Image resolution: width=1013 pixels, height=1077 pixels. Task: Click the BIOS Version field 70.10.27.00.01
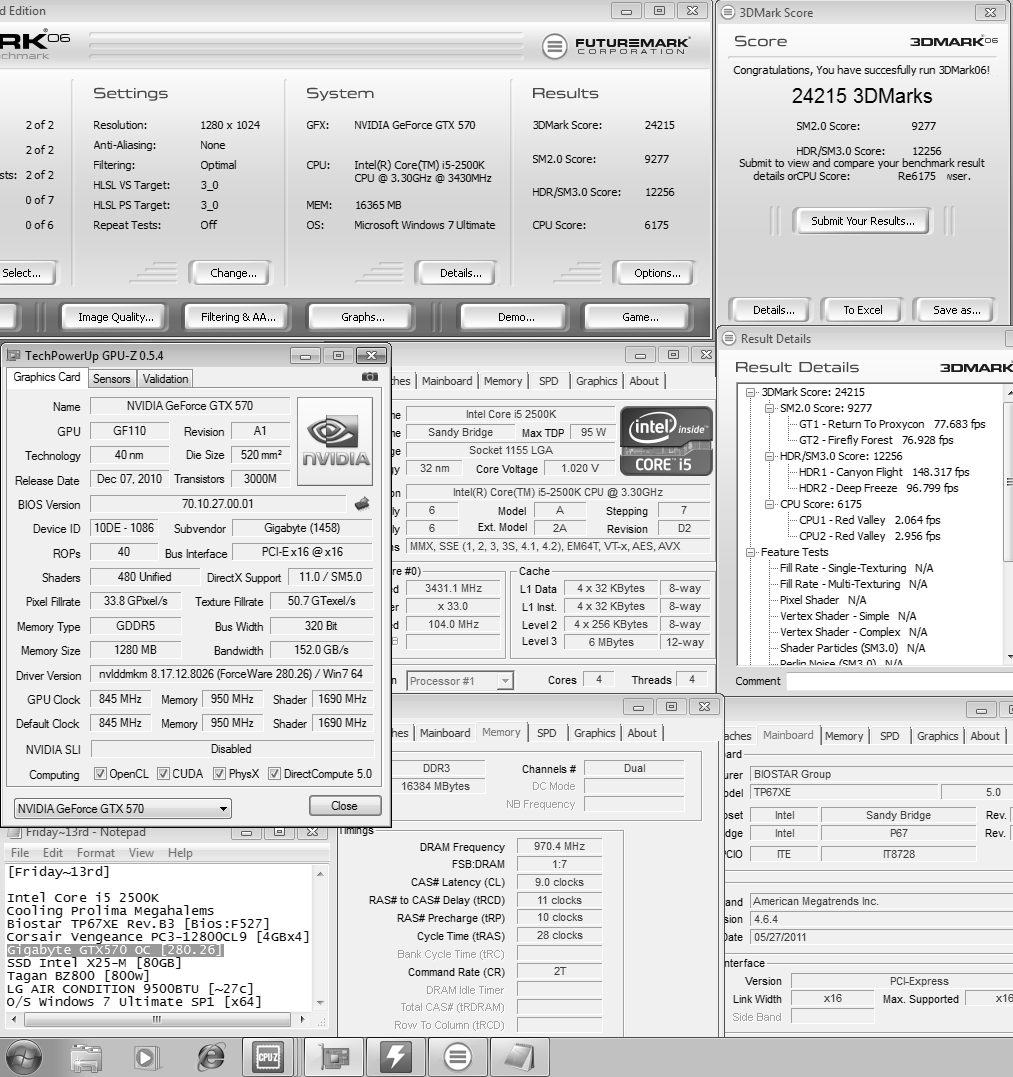pos(218,503)
